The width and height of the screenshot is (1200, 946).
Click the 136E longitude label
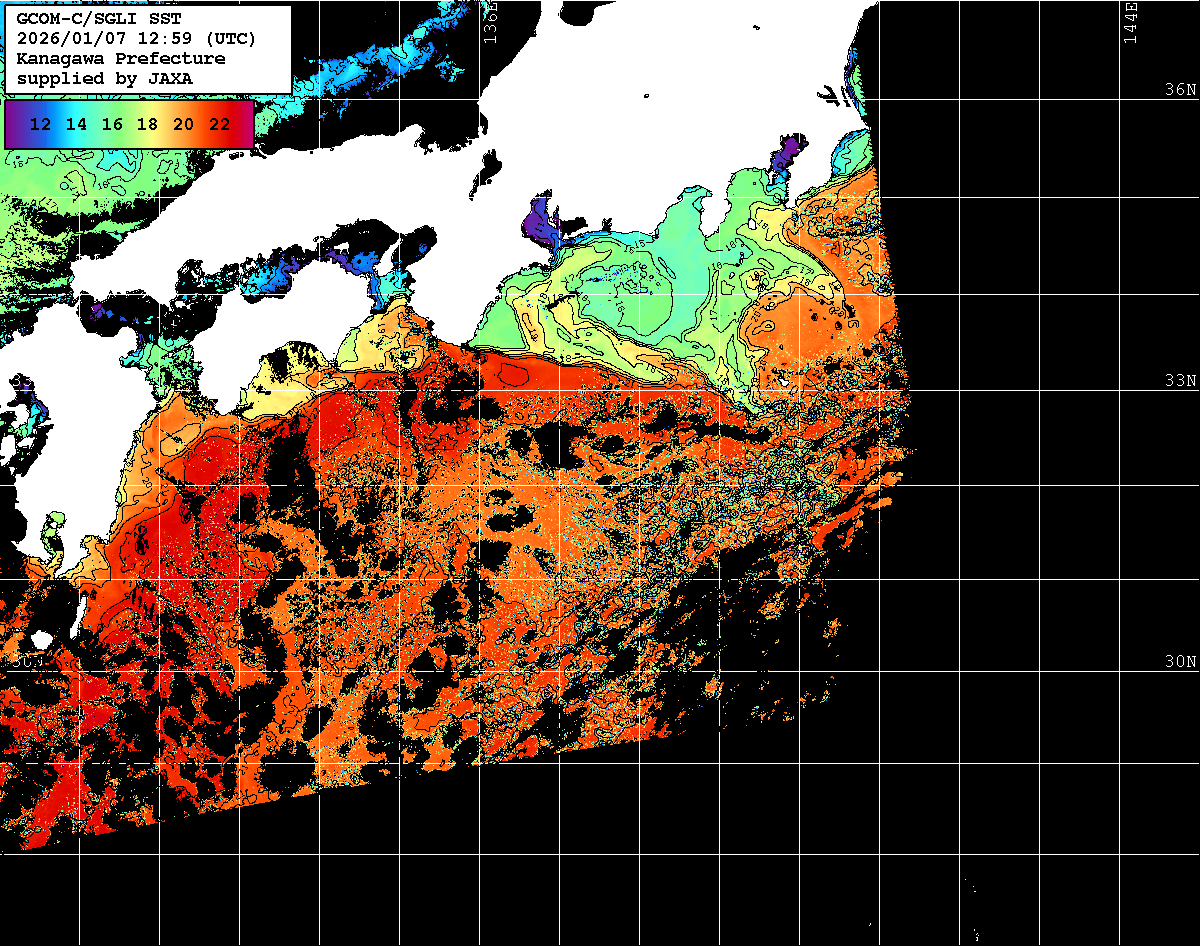click(490, 22)
